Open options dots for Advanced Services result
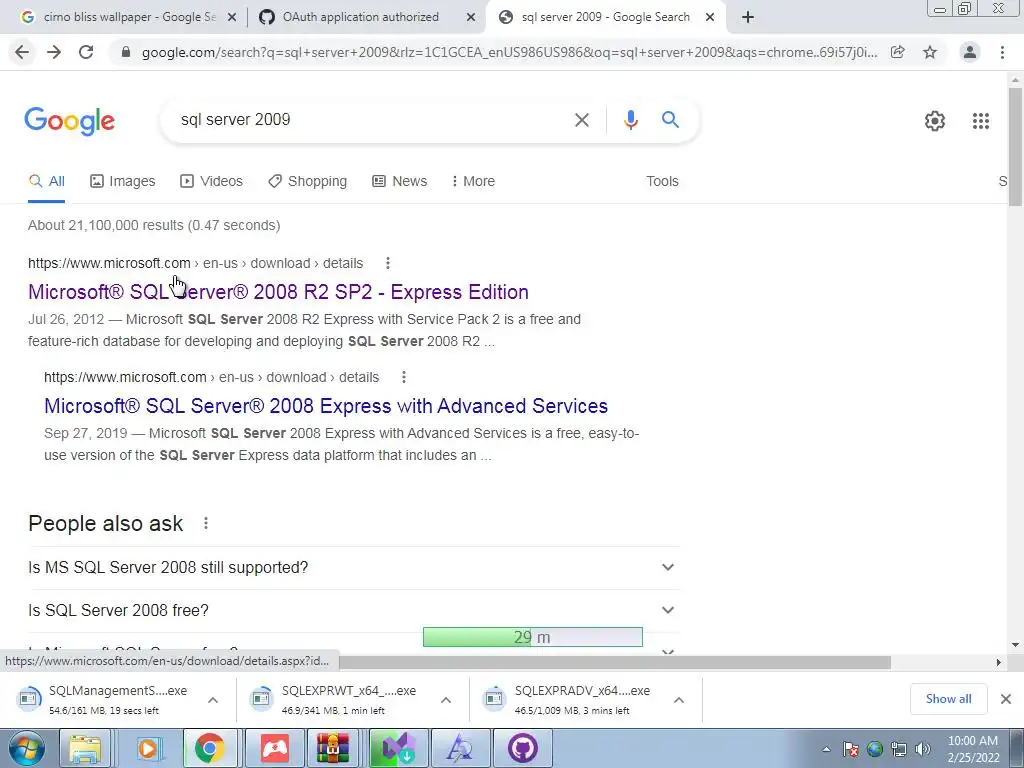 [x=404, y=377]
